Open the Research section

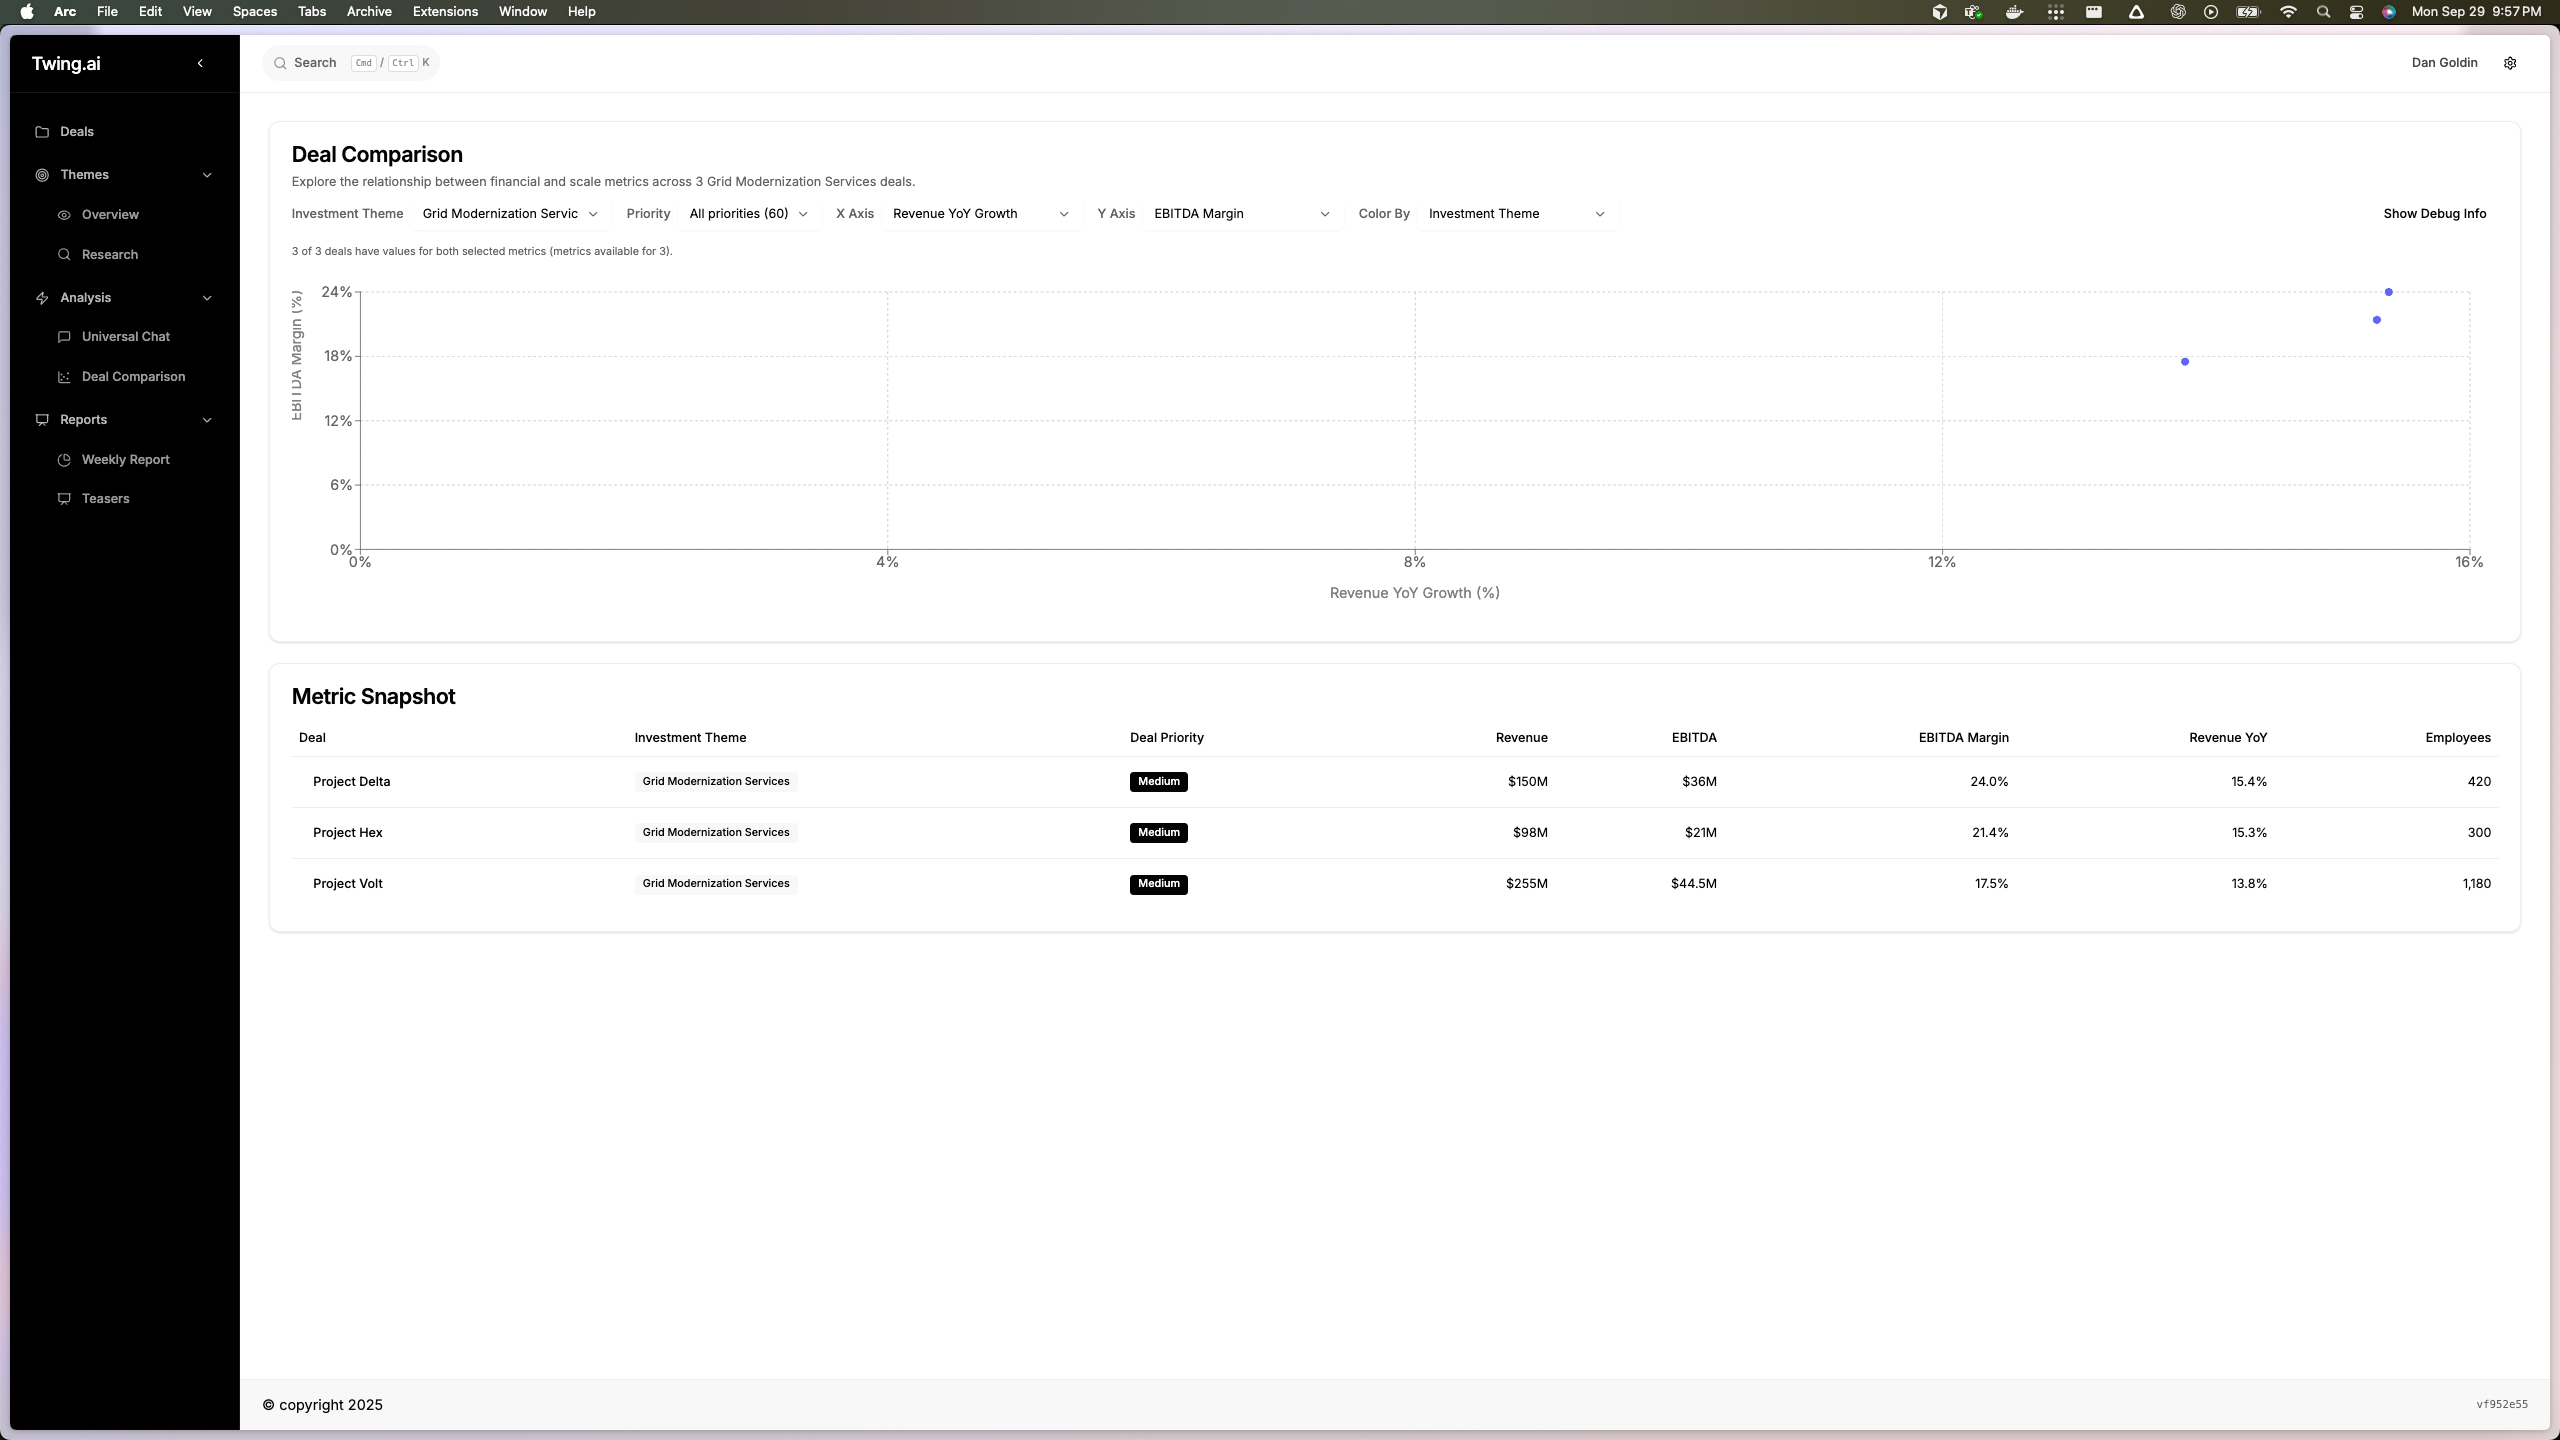click(108, 254)
